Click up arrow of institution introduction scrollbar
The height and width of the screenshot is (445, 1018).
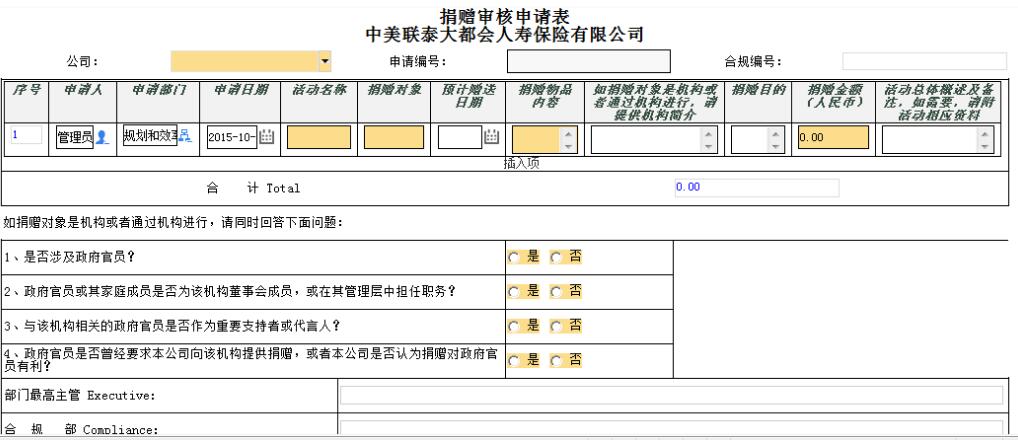(x=708, y=133)
